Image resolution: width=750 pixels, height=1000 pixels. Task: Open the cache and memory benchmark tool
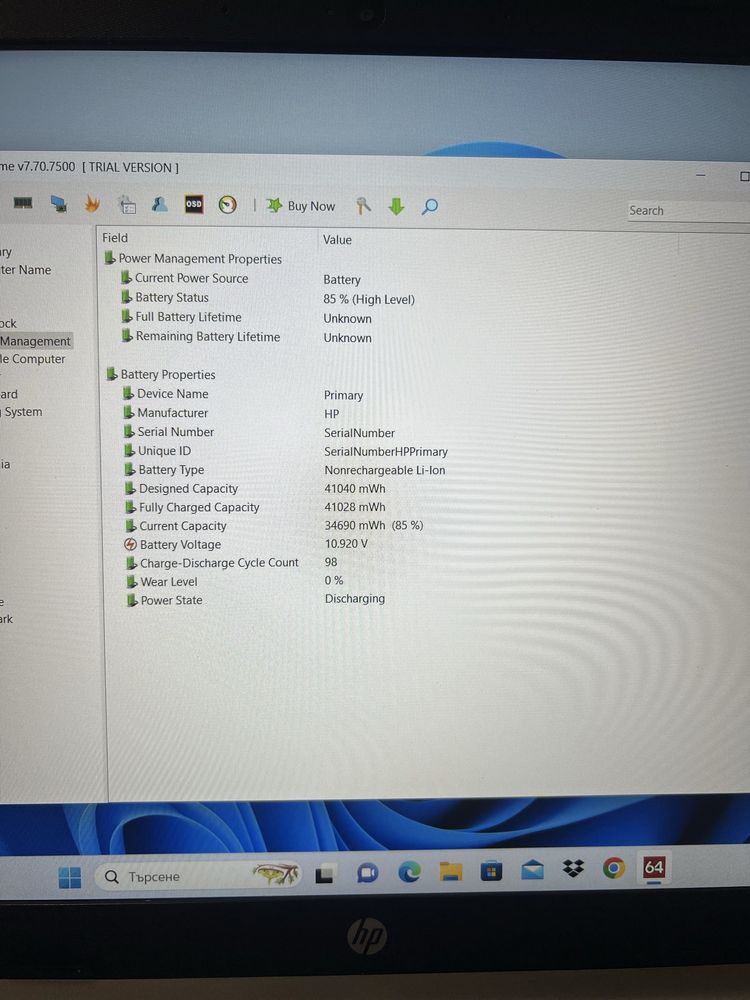click(23, 203)
